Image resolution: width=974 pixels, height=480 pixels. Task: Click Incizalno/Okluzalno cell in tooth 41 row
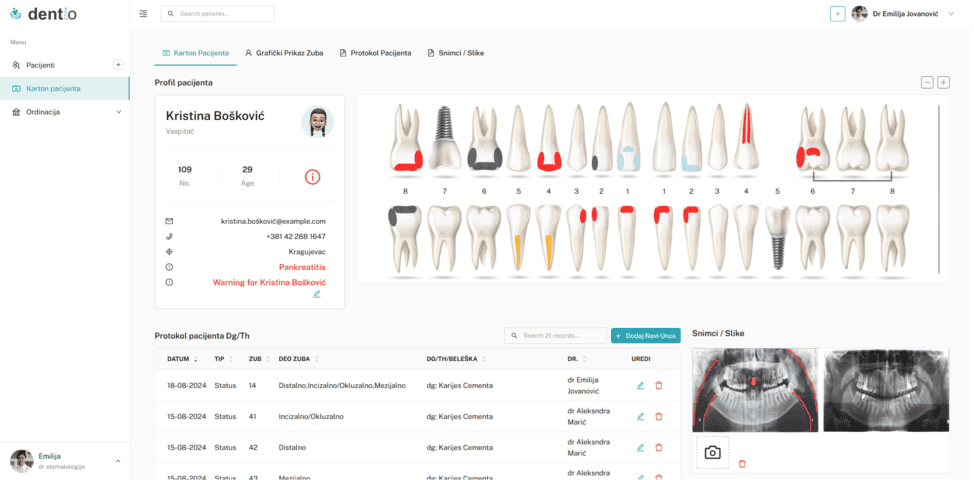pos(311,417)
